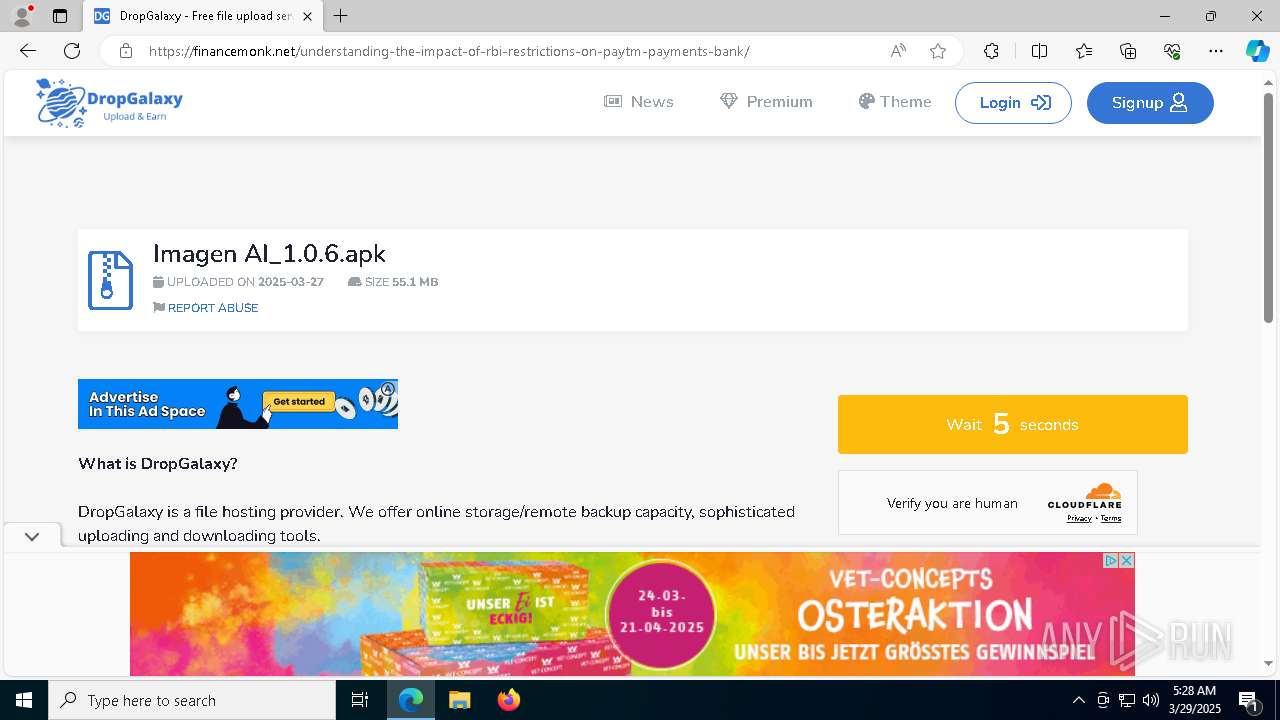Open the volume speaker tray icon
Screen dimensions: 1280x720
(x=1151, y=700)
